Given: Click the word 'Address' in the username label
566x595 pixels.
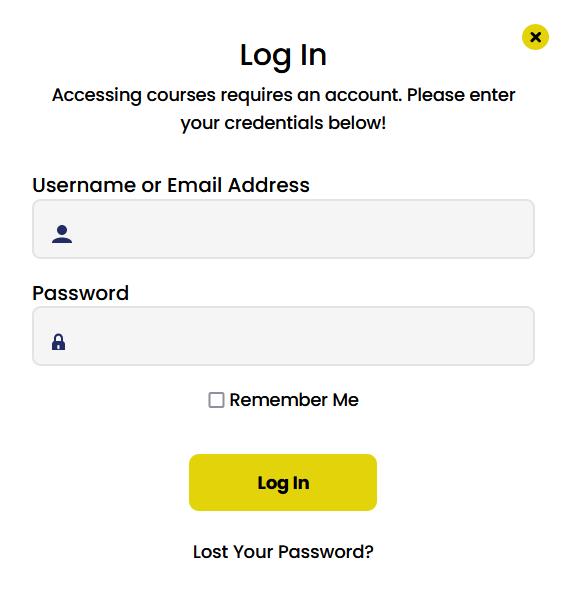Looking at the screenshot, I should (x=269, y=185).
